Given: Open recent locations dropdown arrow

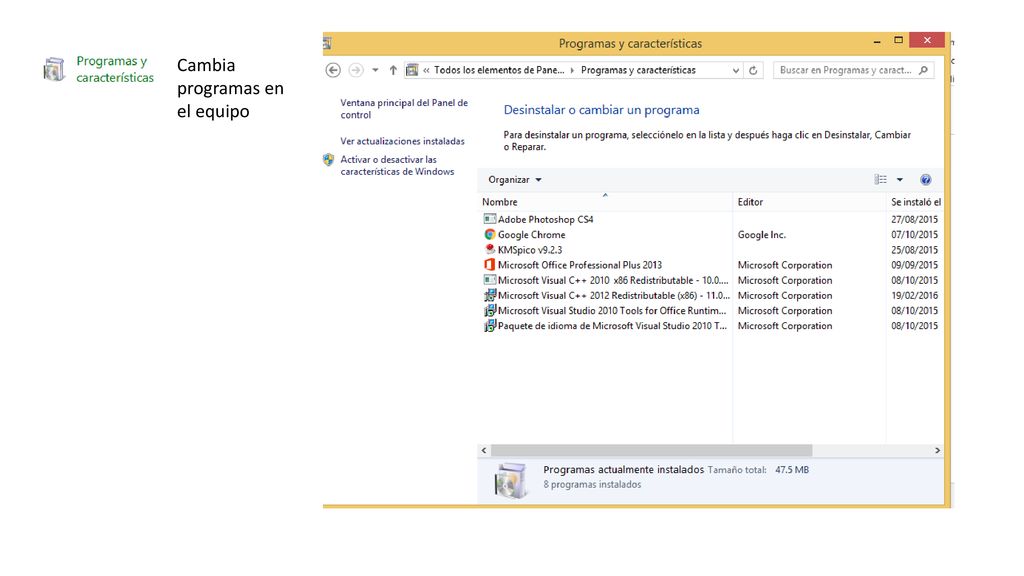Looking at the screenshot, I should coord(376,70).
